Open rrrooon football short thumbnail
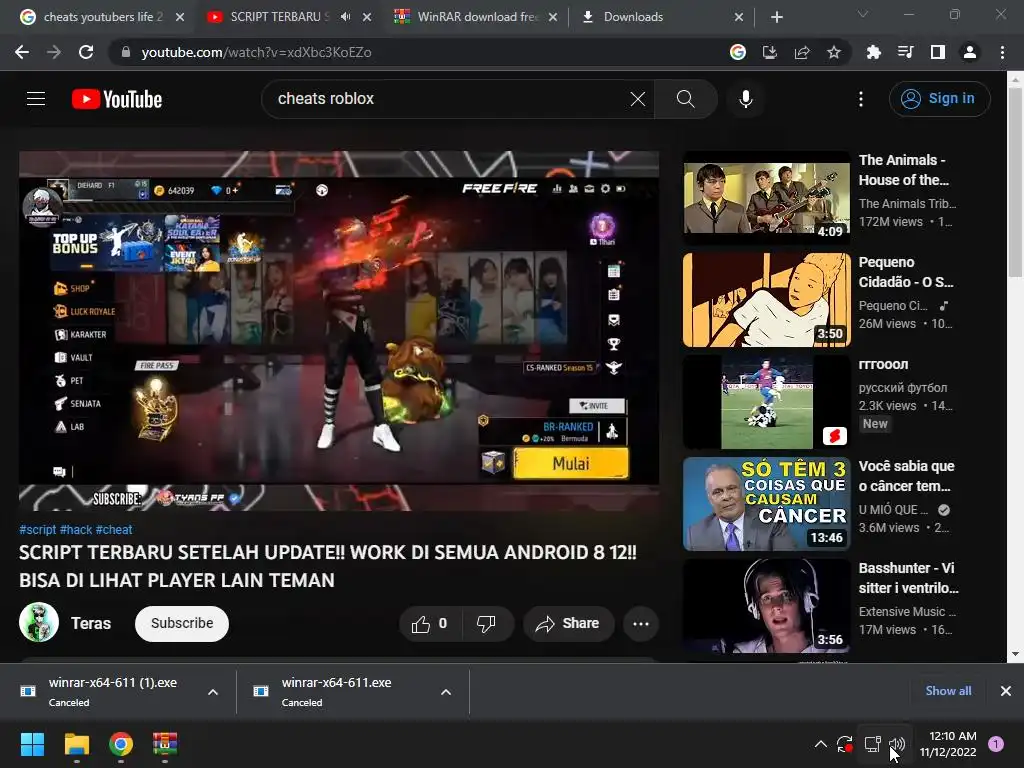Viewport: 1024px width, 768px height. [767, 402]
